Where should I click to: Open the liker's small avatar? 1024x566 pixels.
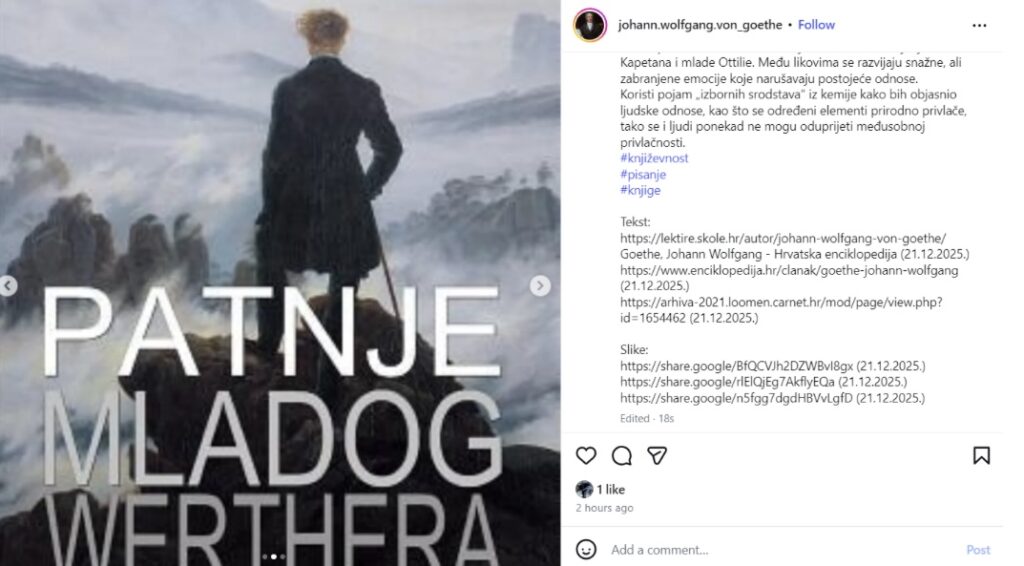(x=584, y=489)
